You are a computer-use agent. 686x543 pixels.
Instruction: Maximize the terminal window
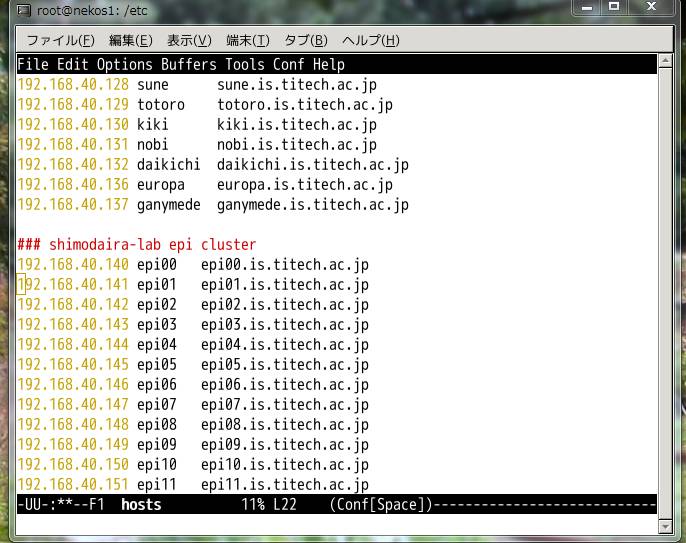[614, 9]
